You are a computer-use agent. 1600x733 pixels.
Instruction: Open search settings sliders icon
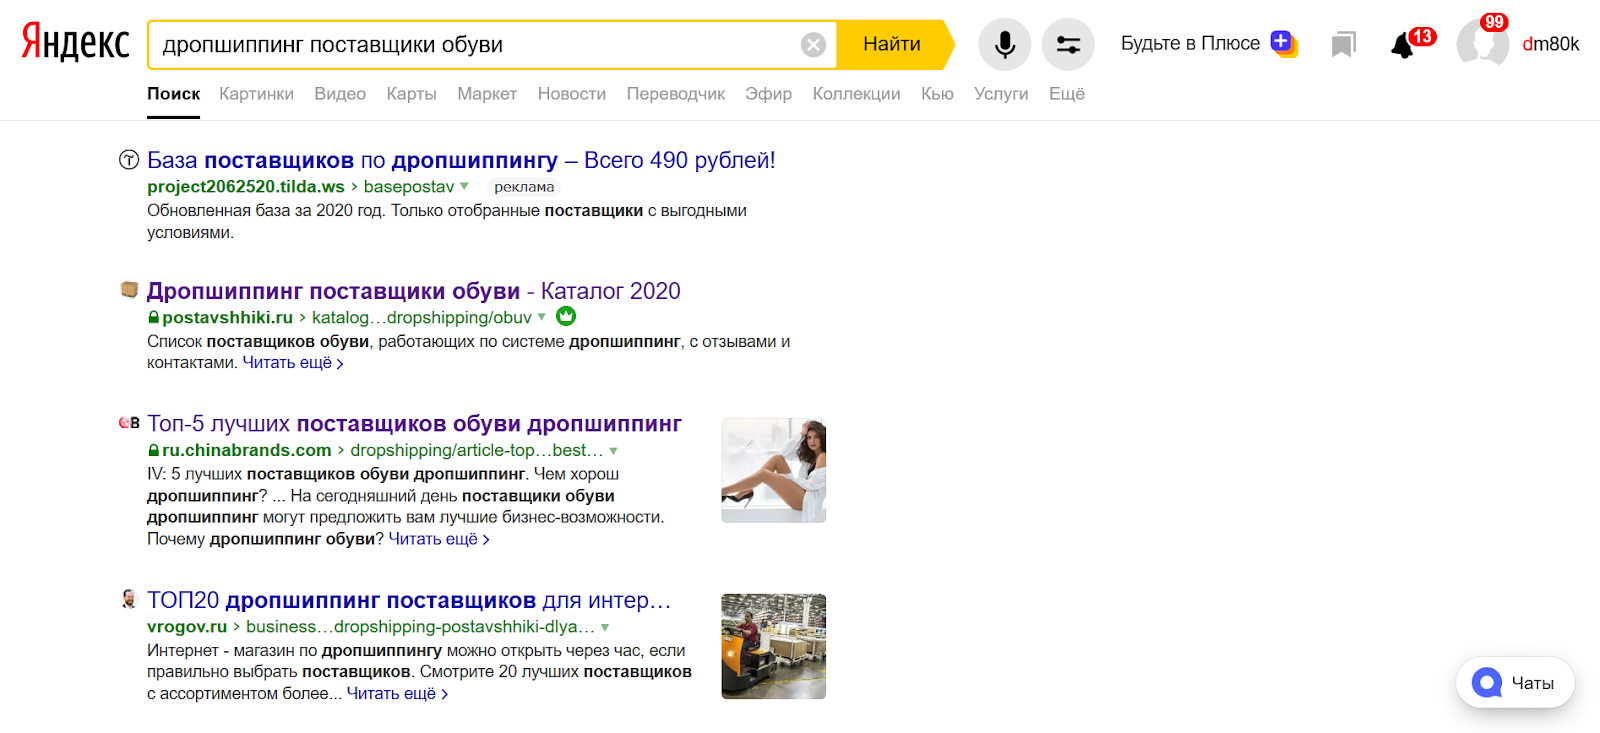pyautogui.click(x=1068, y=44)
